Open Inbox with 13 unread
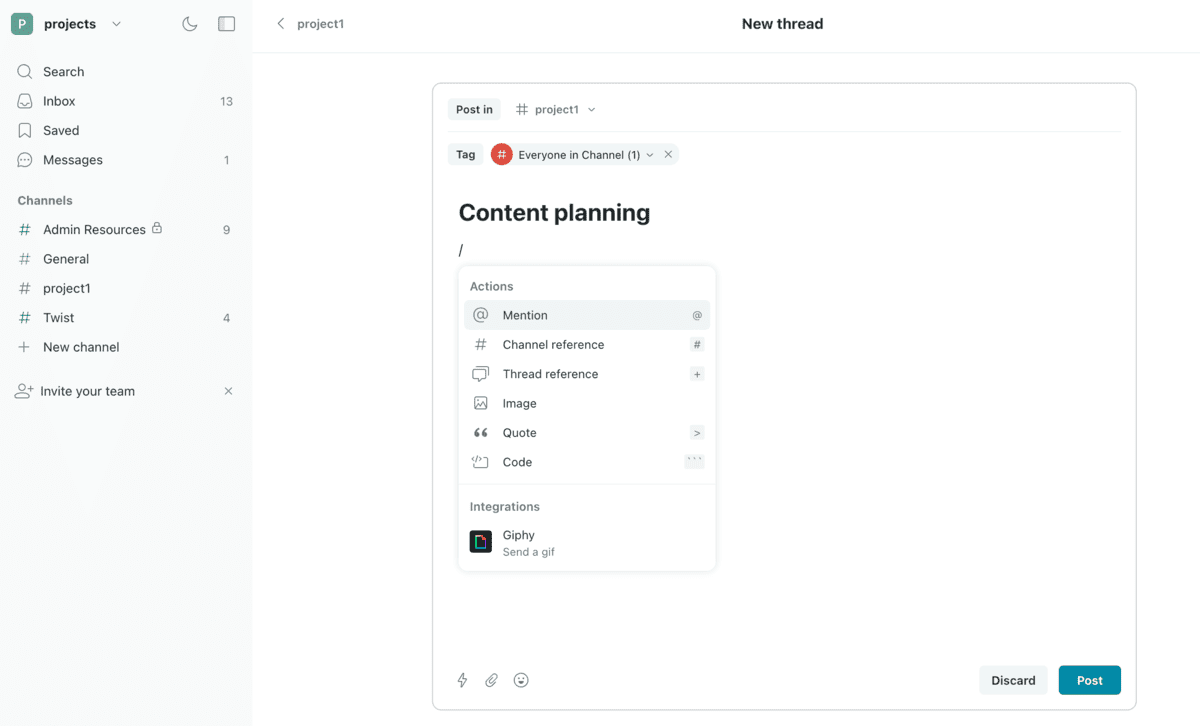 click(125, 101)
